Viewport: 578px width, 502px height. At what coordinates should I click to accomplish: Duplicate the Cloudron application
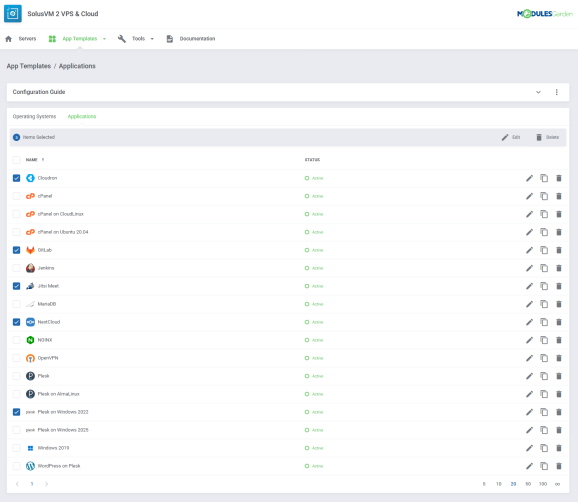point(544,178)
